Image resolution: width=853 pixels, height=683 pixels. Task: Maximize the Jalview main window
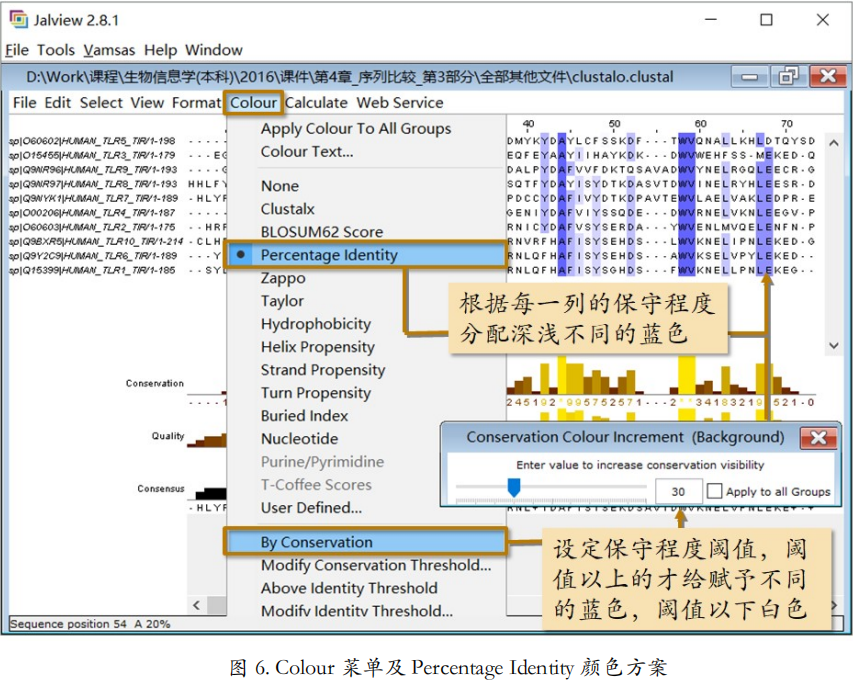coord(767,20)
